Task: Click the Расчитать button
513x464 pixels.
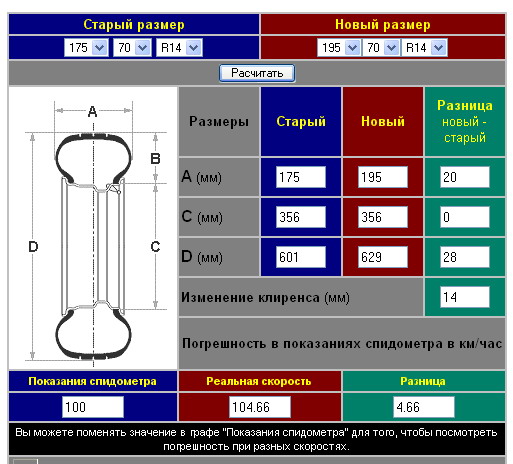Action: pos(257,73)
